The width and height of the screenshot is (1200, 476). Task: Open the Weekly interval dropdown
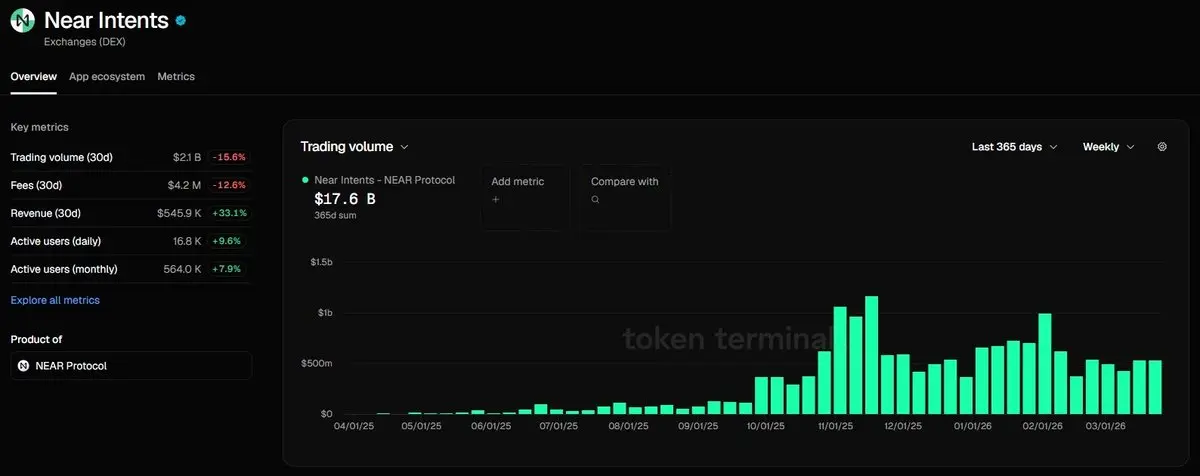click(x=1109, y=147)
